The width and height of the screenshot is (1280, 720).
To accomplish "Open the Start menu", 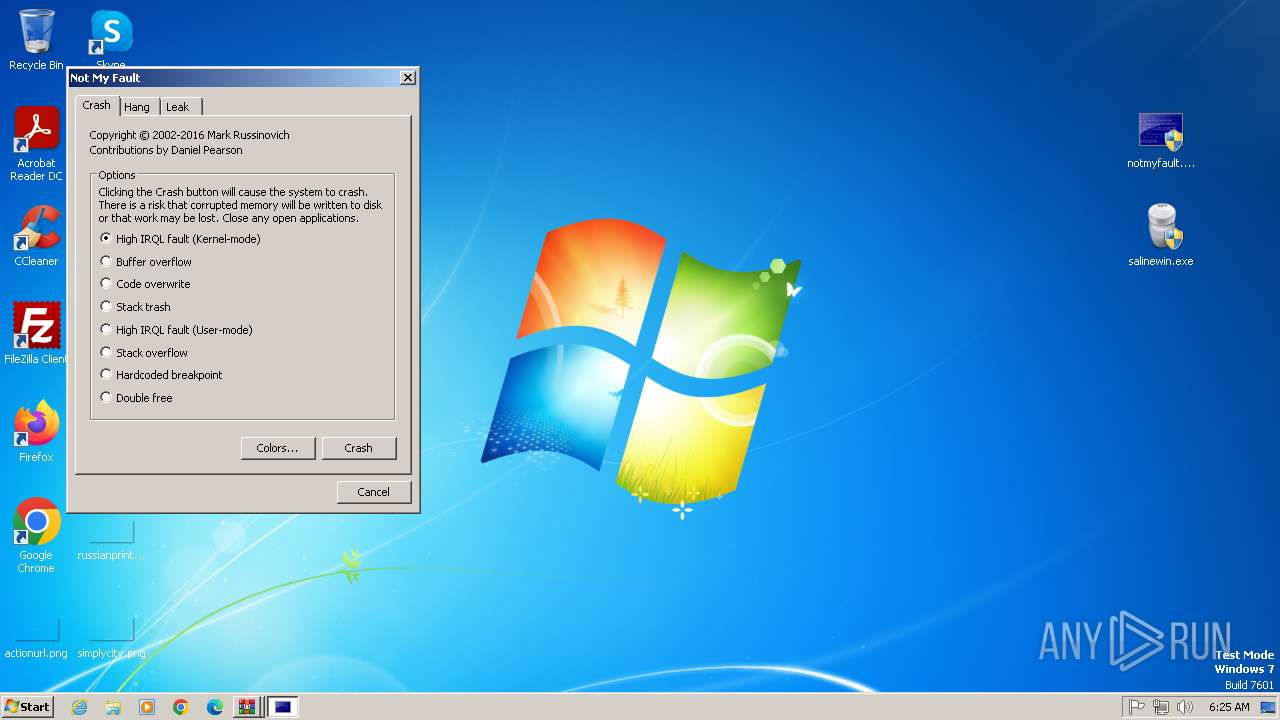I will pyautogui.click(x=27, y=707).
